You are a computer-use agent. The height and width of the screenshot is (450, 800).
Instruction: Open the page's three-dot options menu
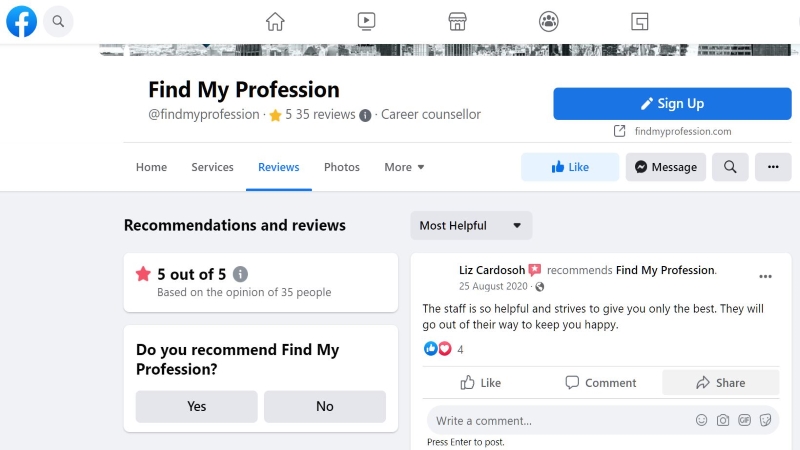pos(773,167)
